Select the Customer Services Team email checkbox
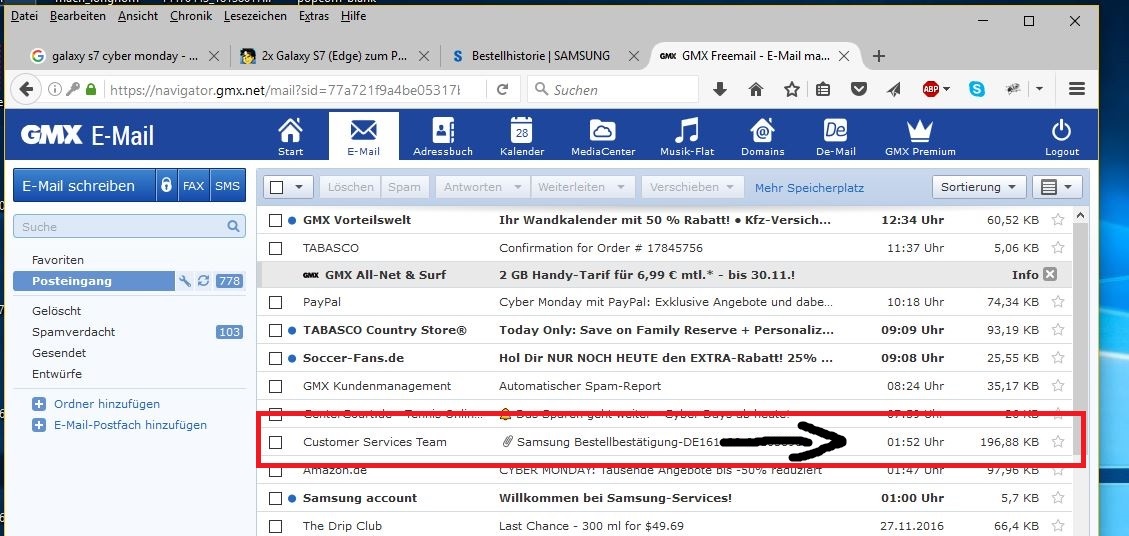The height and width of the screenshot is (536, 1129). 275,442
